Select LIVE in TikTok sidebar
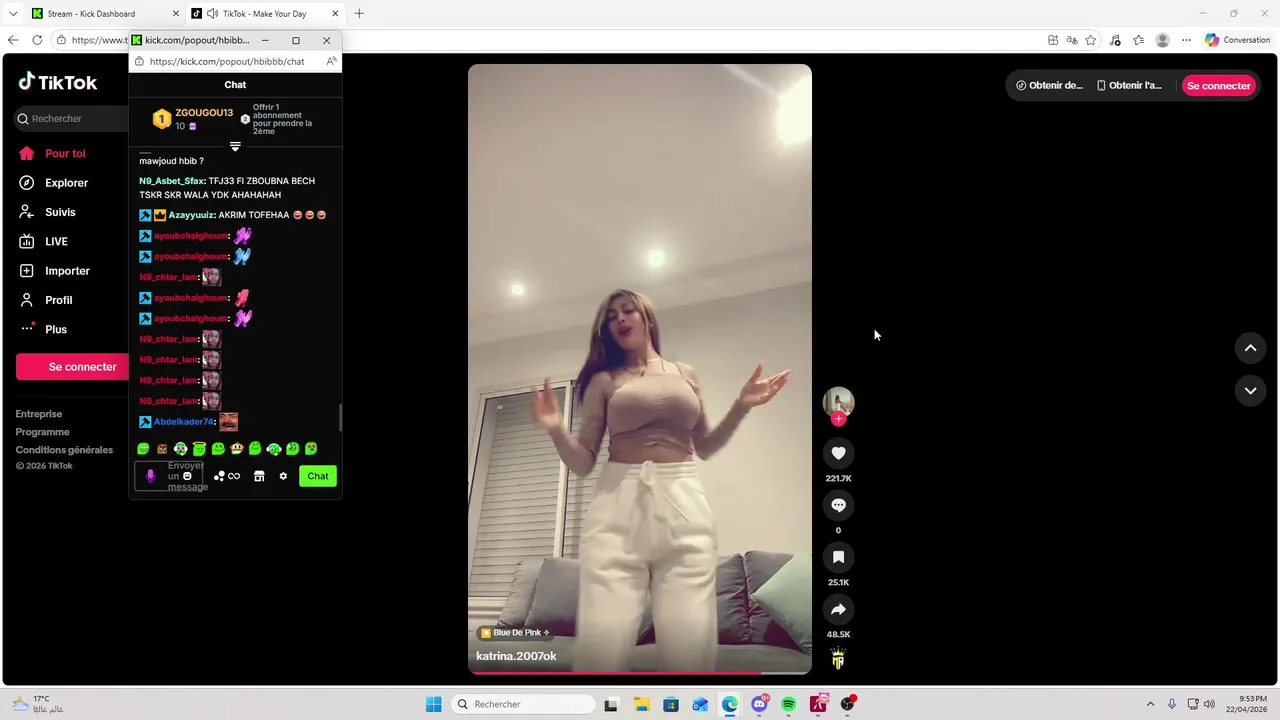Image resolution: width=1280 pixels, height=720 pixels. tap(56, 241)
